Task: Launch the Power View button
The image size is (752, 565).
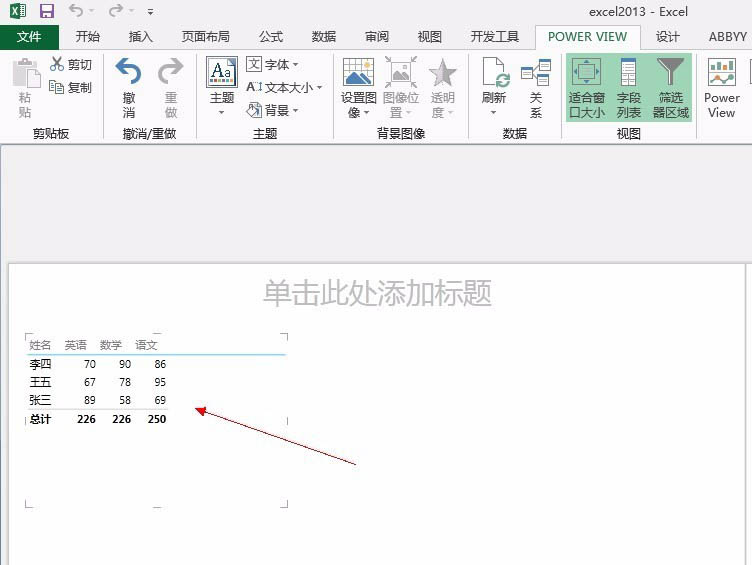Action: pos(721,88)
